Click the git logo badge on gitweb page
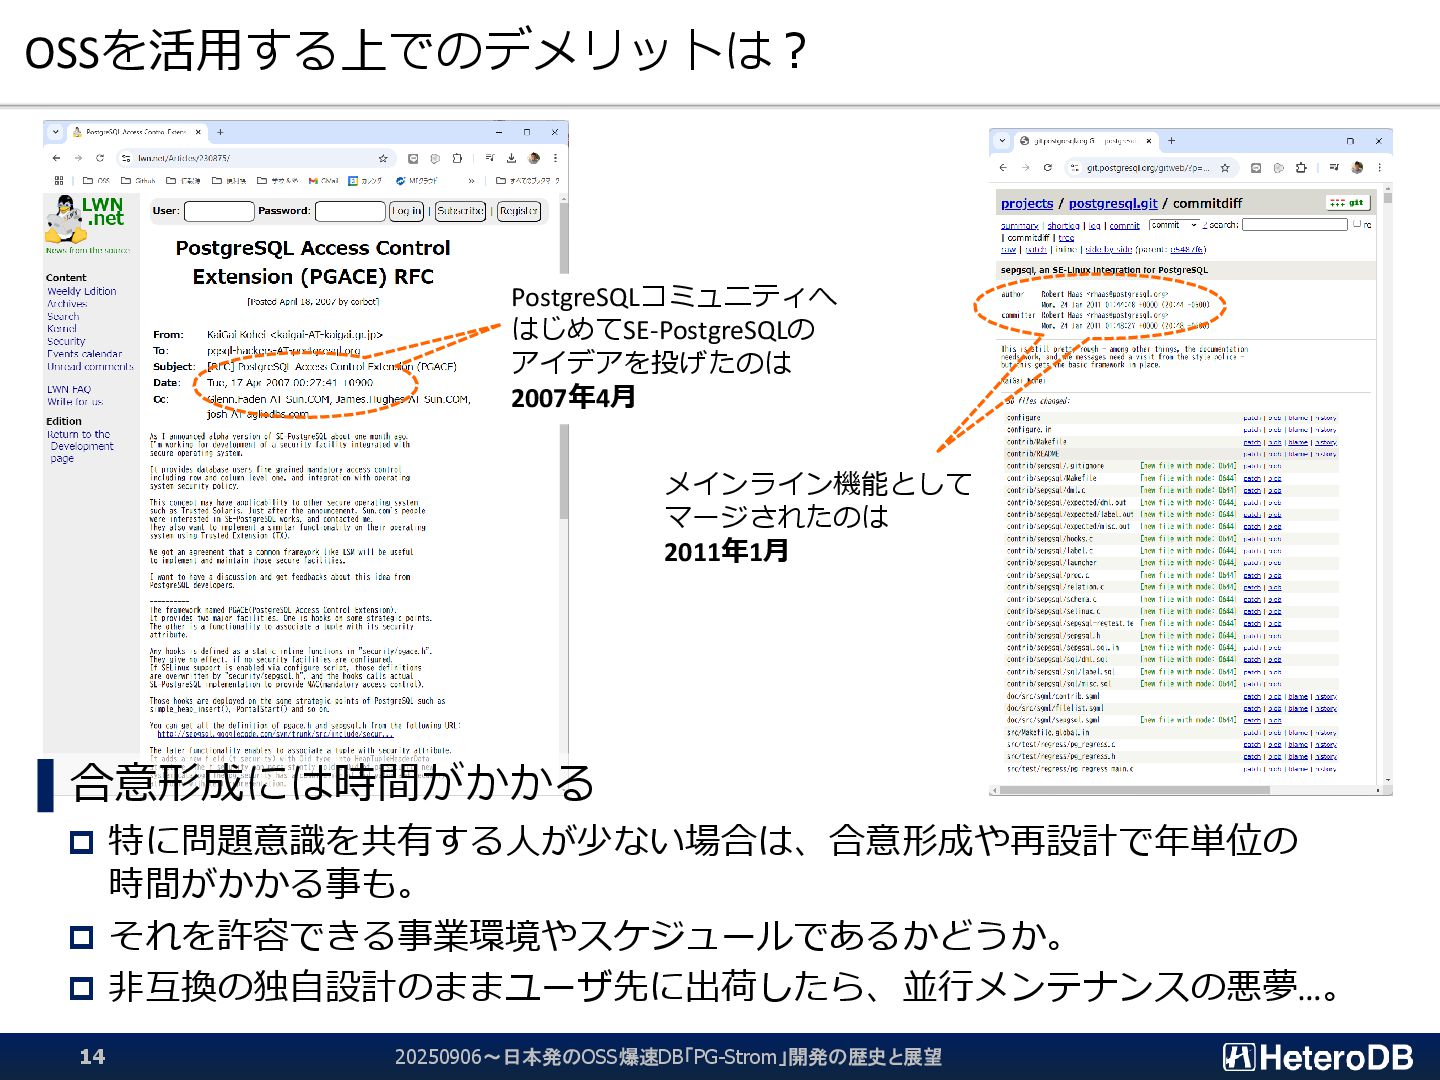The height and width of the screenshot is (1080, 1440). [x=1347, y=203]
